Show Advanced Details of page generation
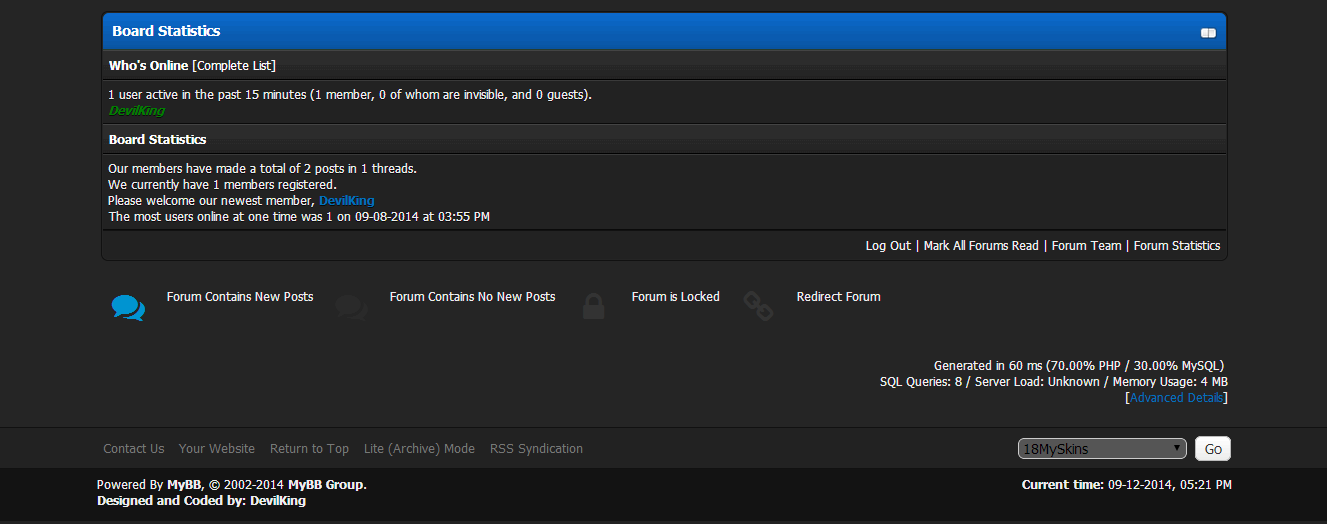The width and height of the screenshot is (1327, 524). click(1176, 398)
